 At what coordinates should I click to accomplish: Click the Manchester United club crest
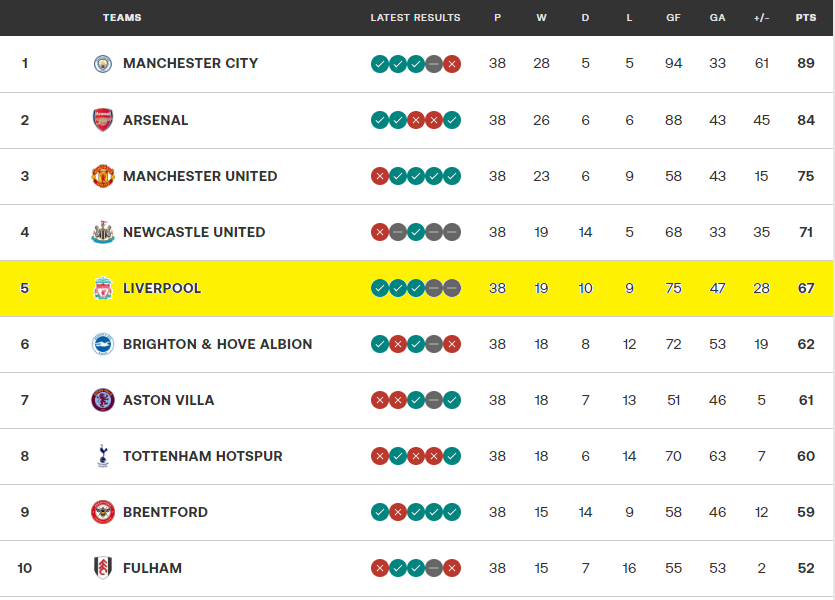103,176
